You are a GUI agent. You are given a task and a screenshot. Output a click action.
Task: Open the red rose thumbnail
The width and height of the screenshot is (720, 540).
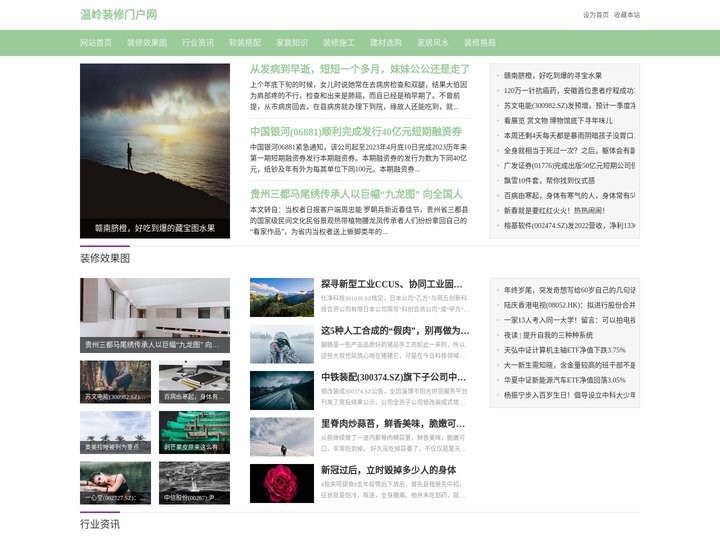[x=281, y=484]
